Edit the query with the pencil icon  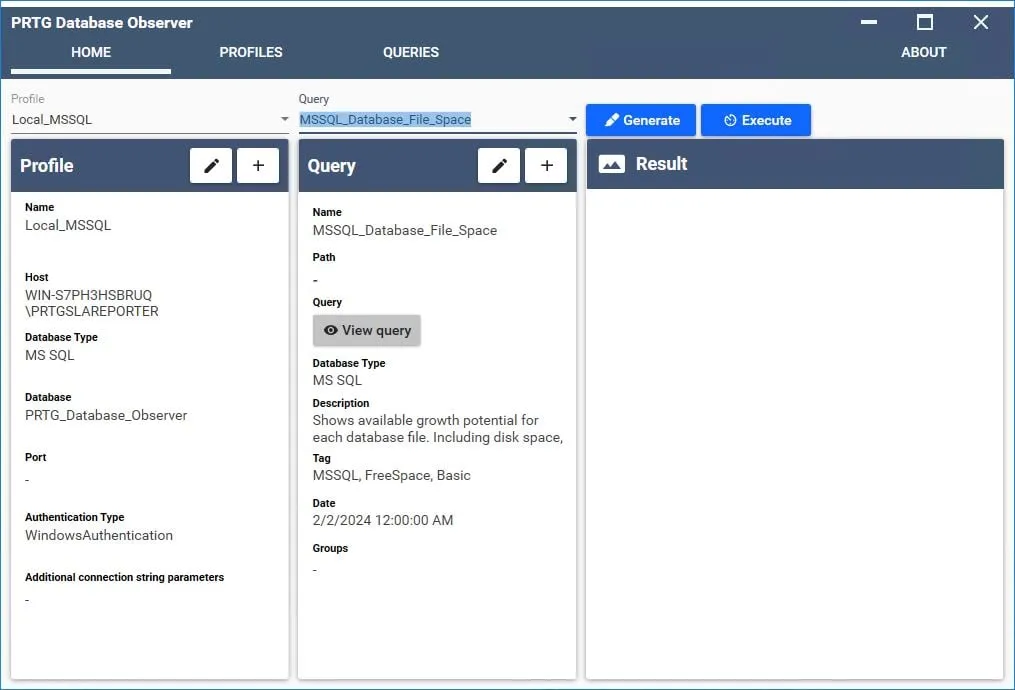coord(499,166)
